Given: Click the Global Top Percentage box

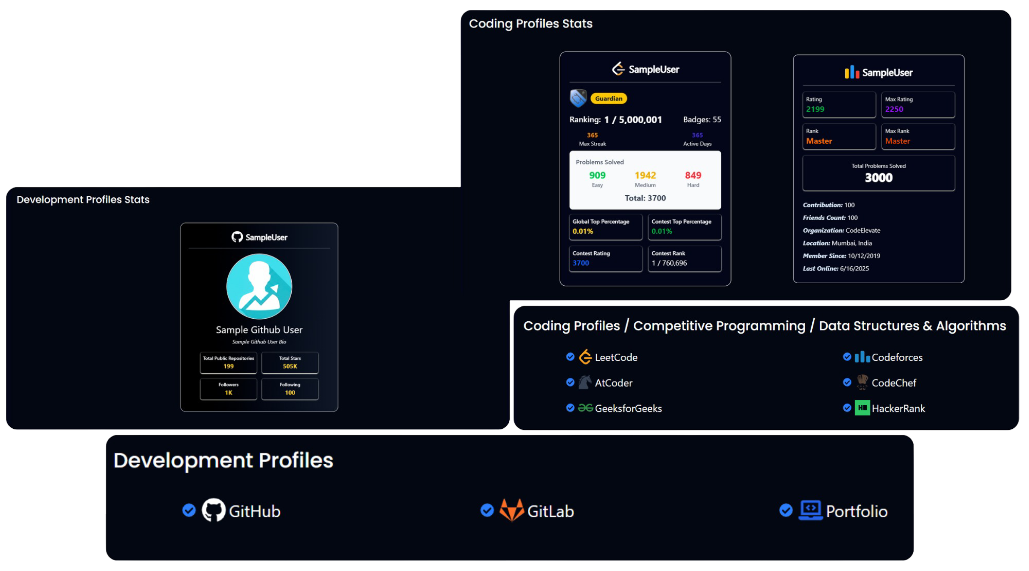Looking at the screenshot, I should tap(606, 226).
